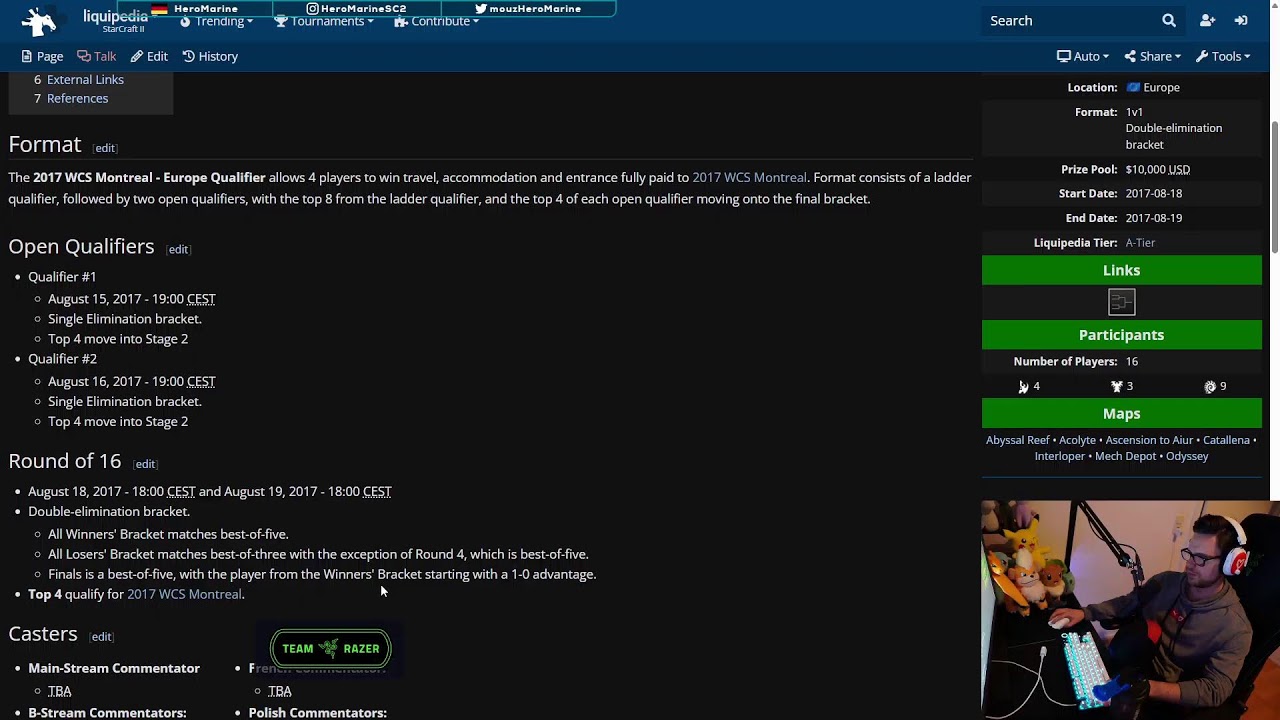Edit the Round of 16 section
This screenshot has width=1280, height=720.
pyautogui.click(x=145, y=464)
